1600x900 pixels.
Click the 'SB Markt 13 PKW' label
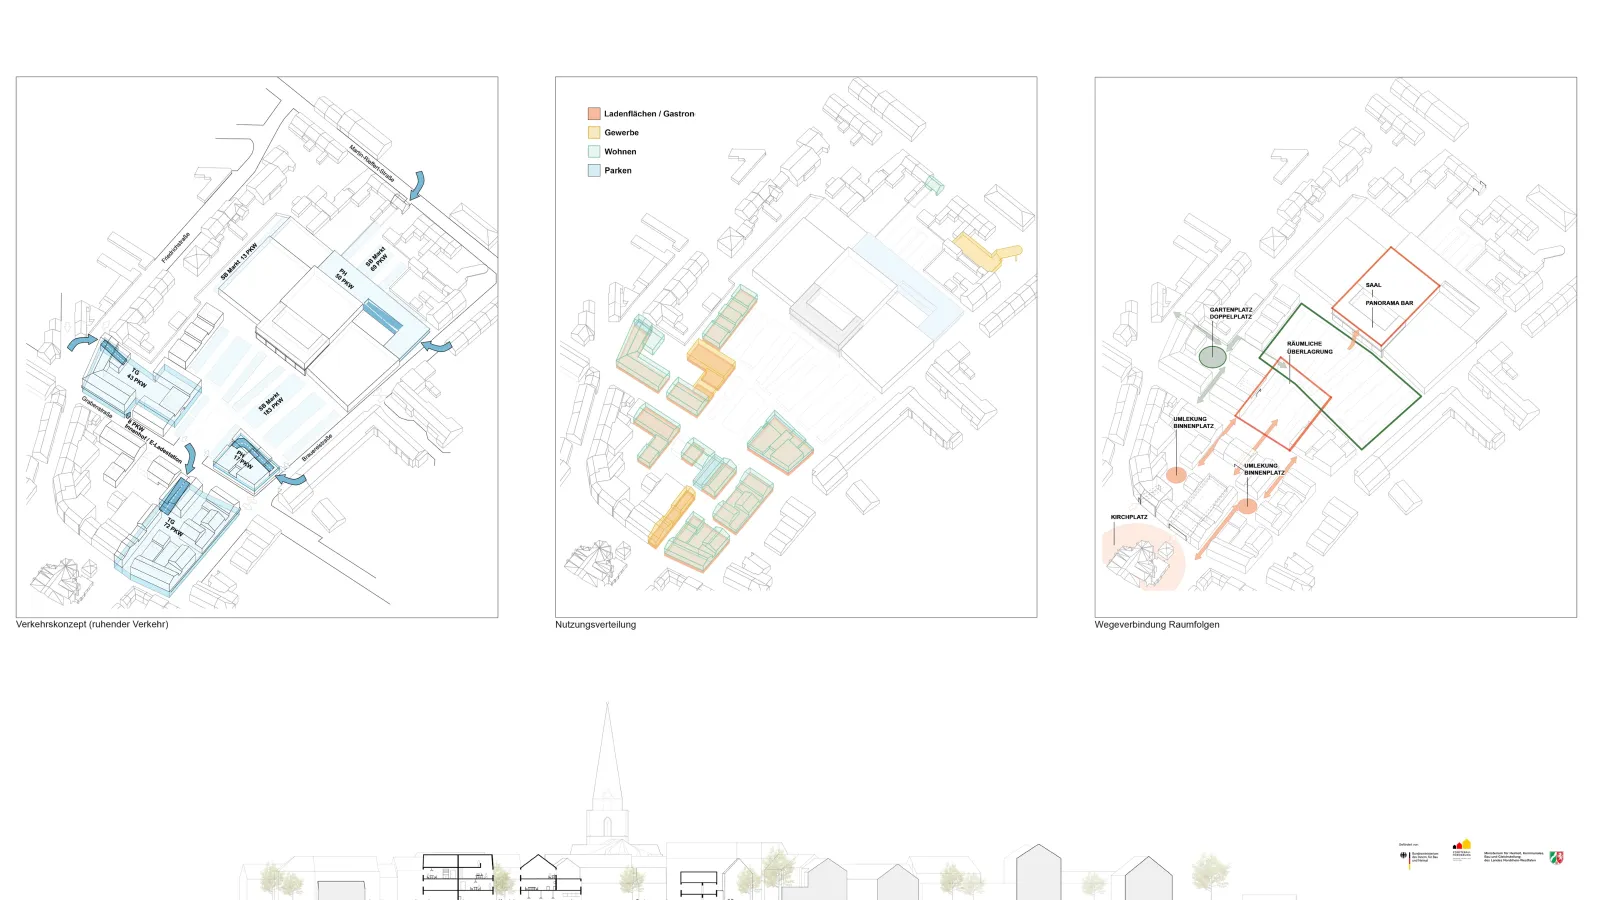pyautogui.click(x=239, y=261)
